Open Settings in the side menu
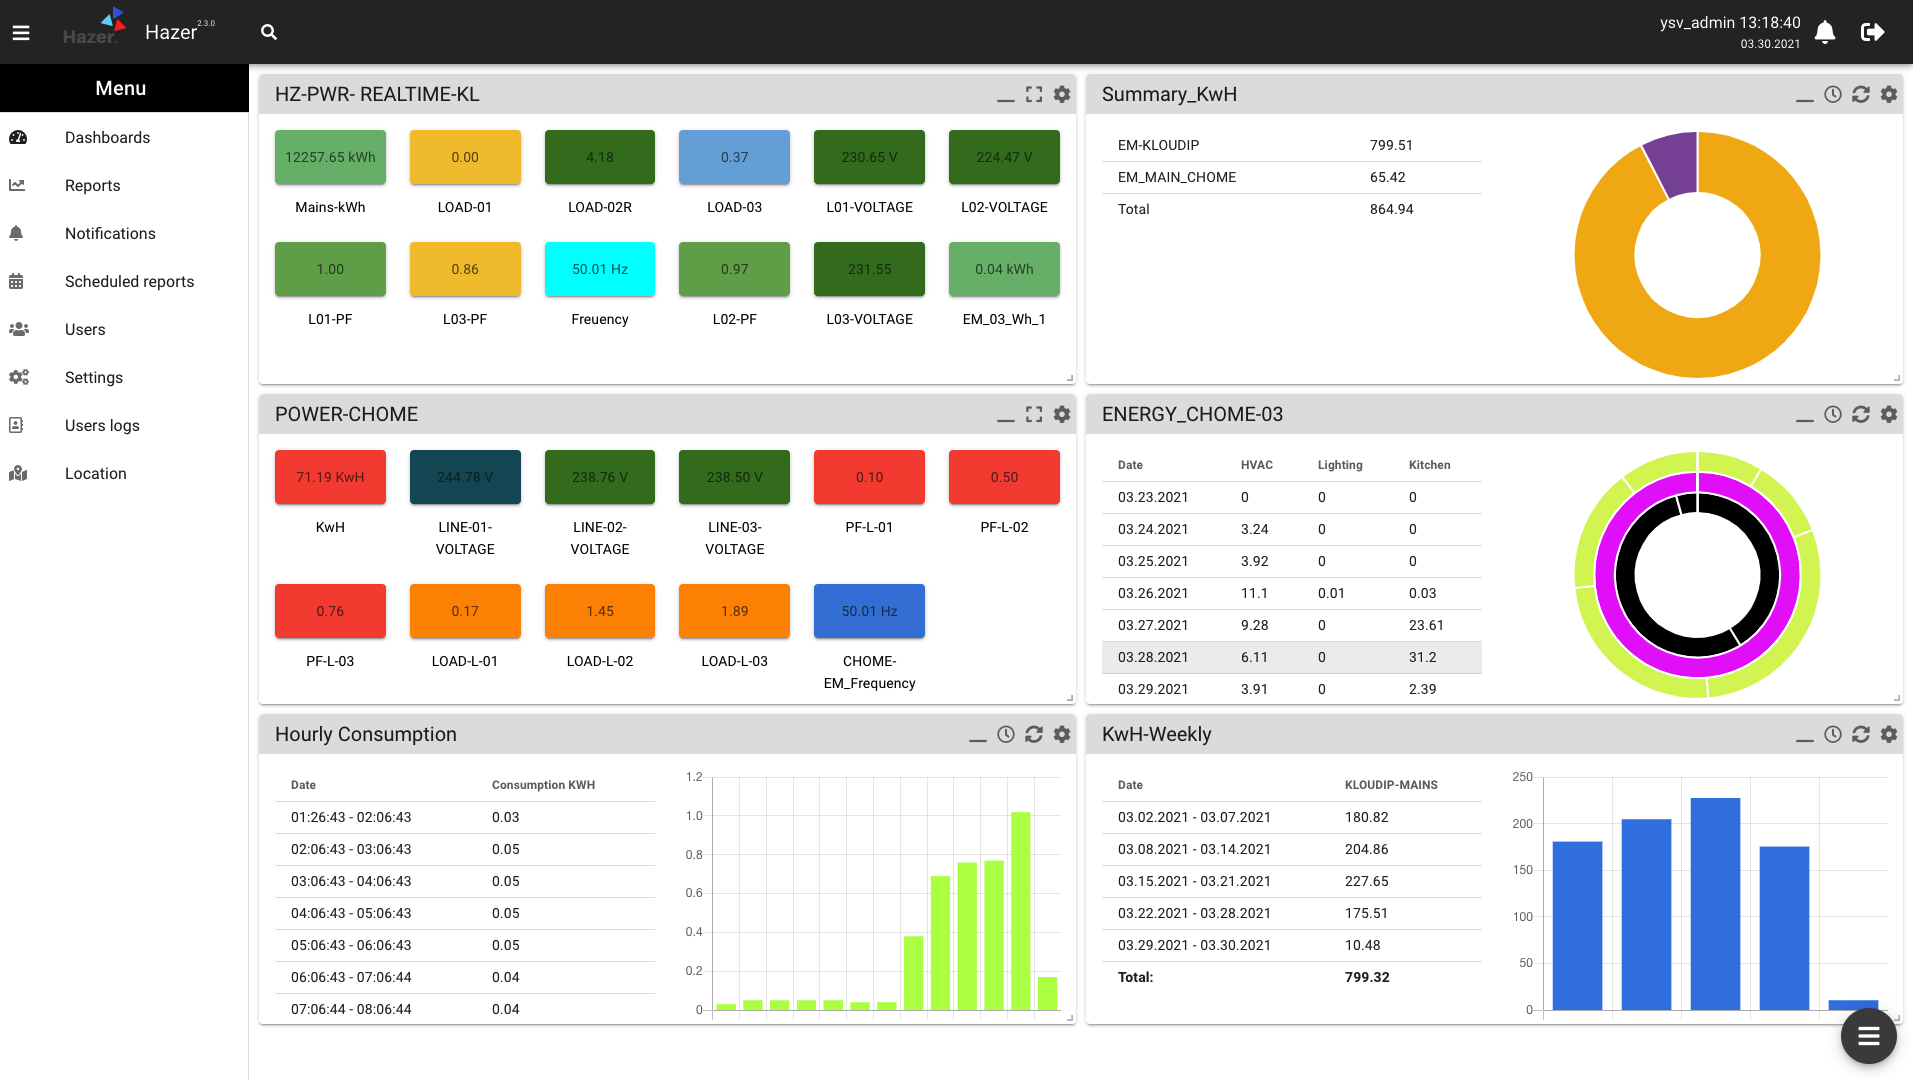The image size is (1913, 1080). tap(124, 378)
